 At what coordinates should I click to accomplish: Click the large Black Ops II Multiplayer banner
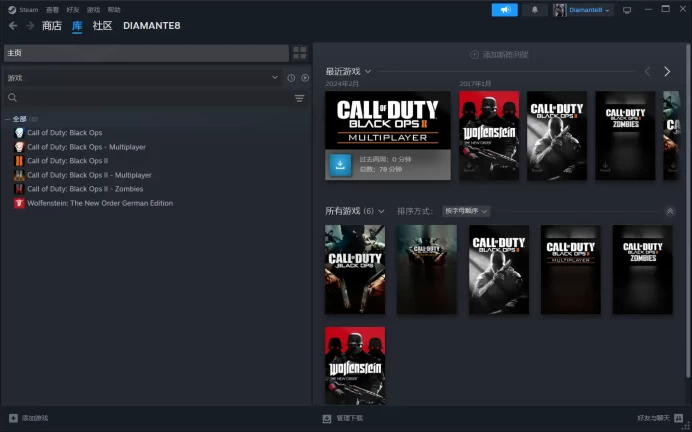pos(388,120)
